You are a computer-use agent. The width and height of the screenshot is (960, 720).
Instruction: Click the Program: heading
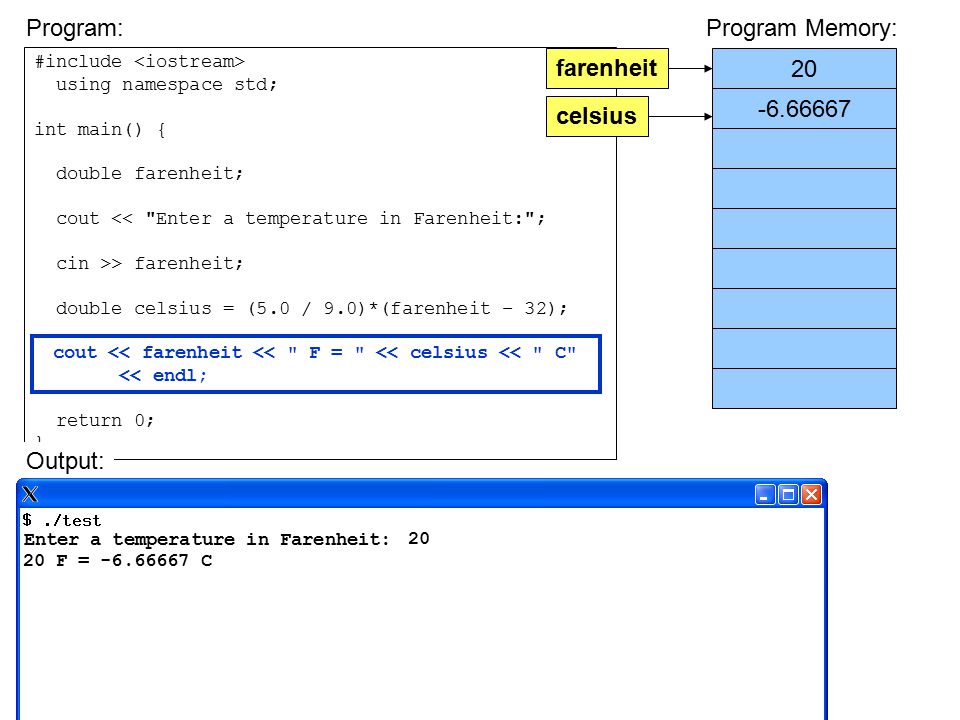[75, 28]
